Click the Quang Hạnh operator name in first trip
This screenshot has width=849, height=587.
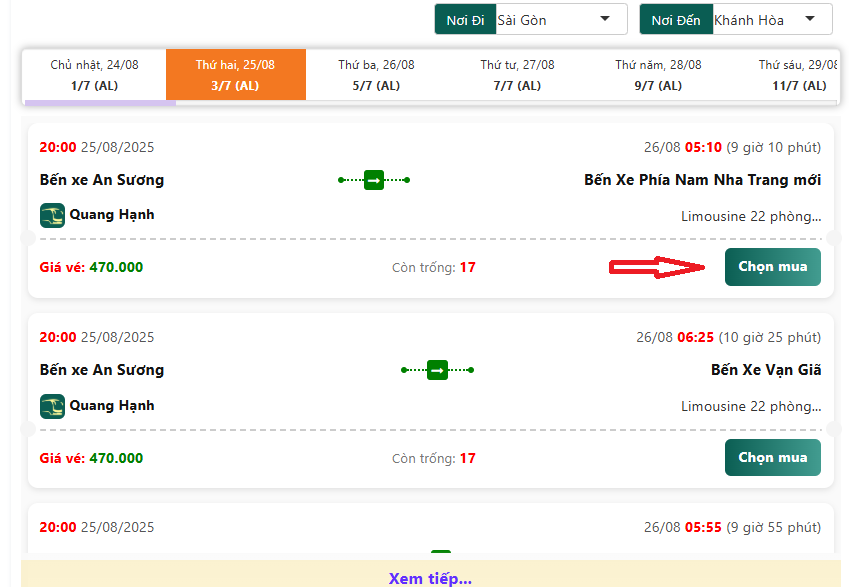[111, 215]
